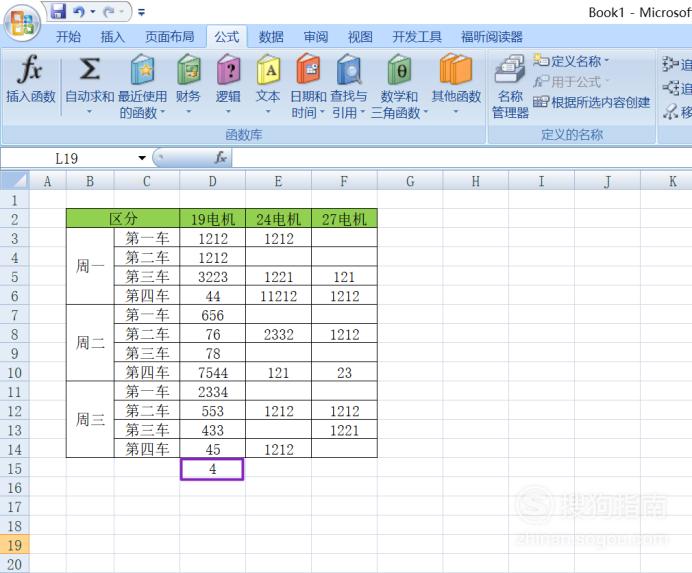Select the 27电机 header cell
This screenshot has width=692, height=573.
click(x=344, y=219)
